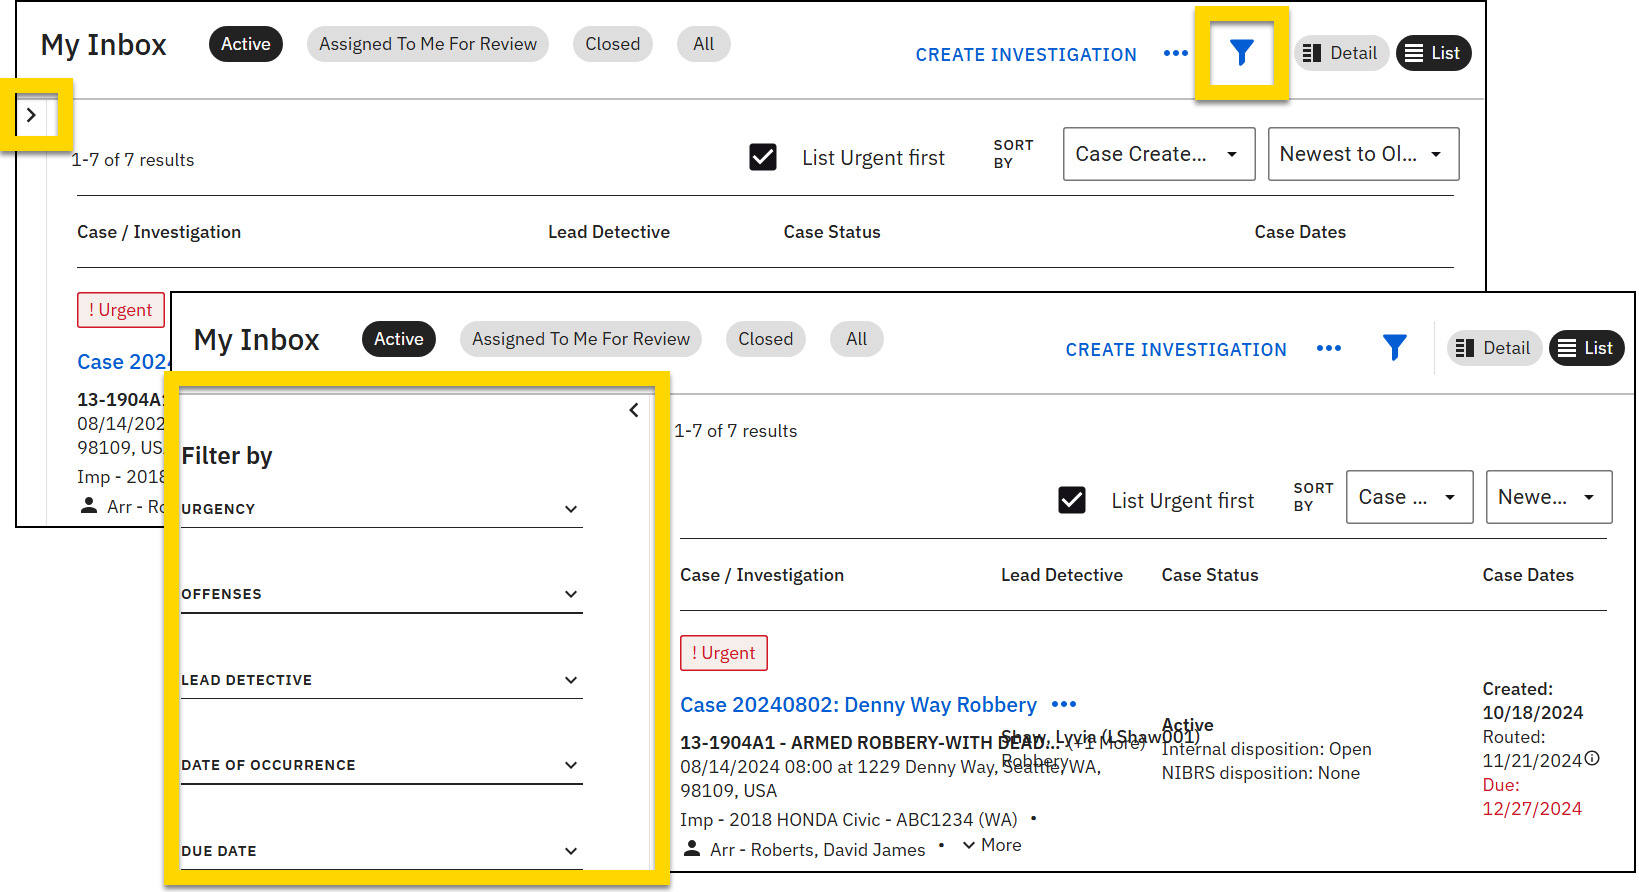Toggle List Urgent first checkbox in back window

point(763,157)
